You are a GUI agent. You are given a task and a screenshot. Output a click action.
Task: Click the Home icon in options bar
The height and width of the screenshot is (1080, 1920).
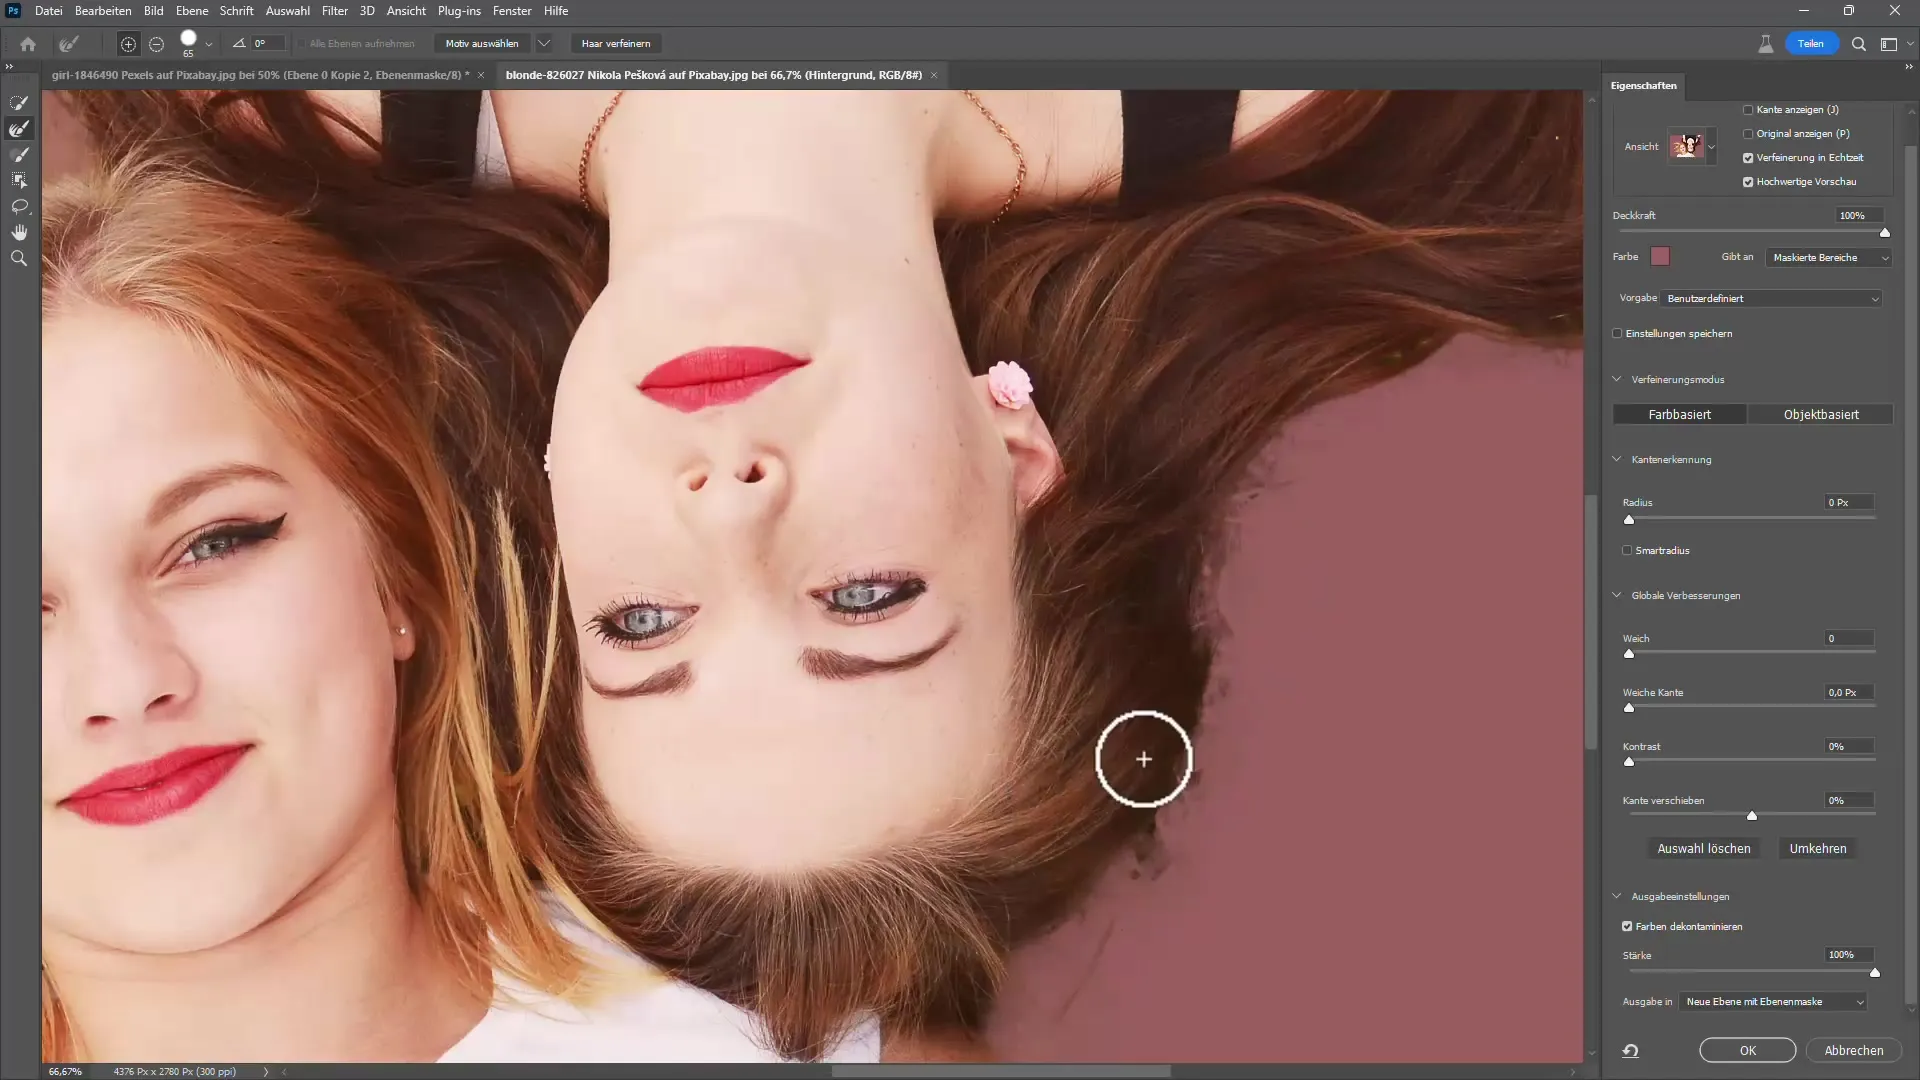click(x=28, y=44)
